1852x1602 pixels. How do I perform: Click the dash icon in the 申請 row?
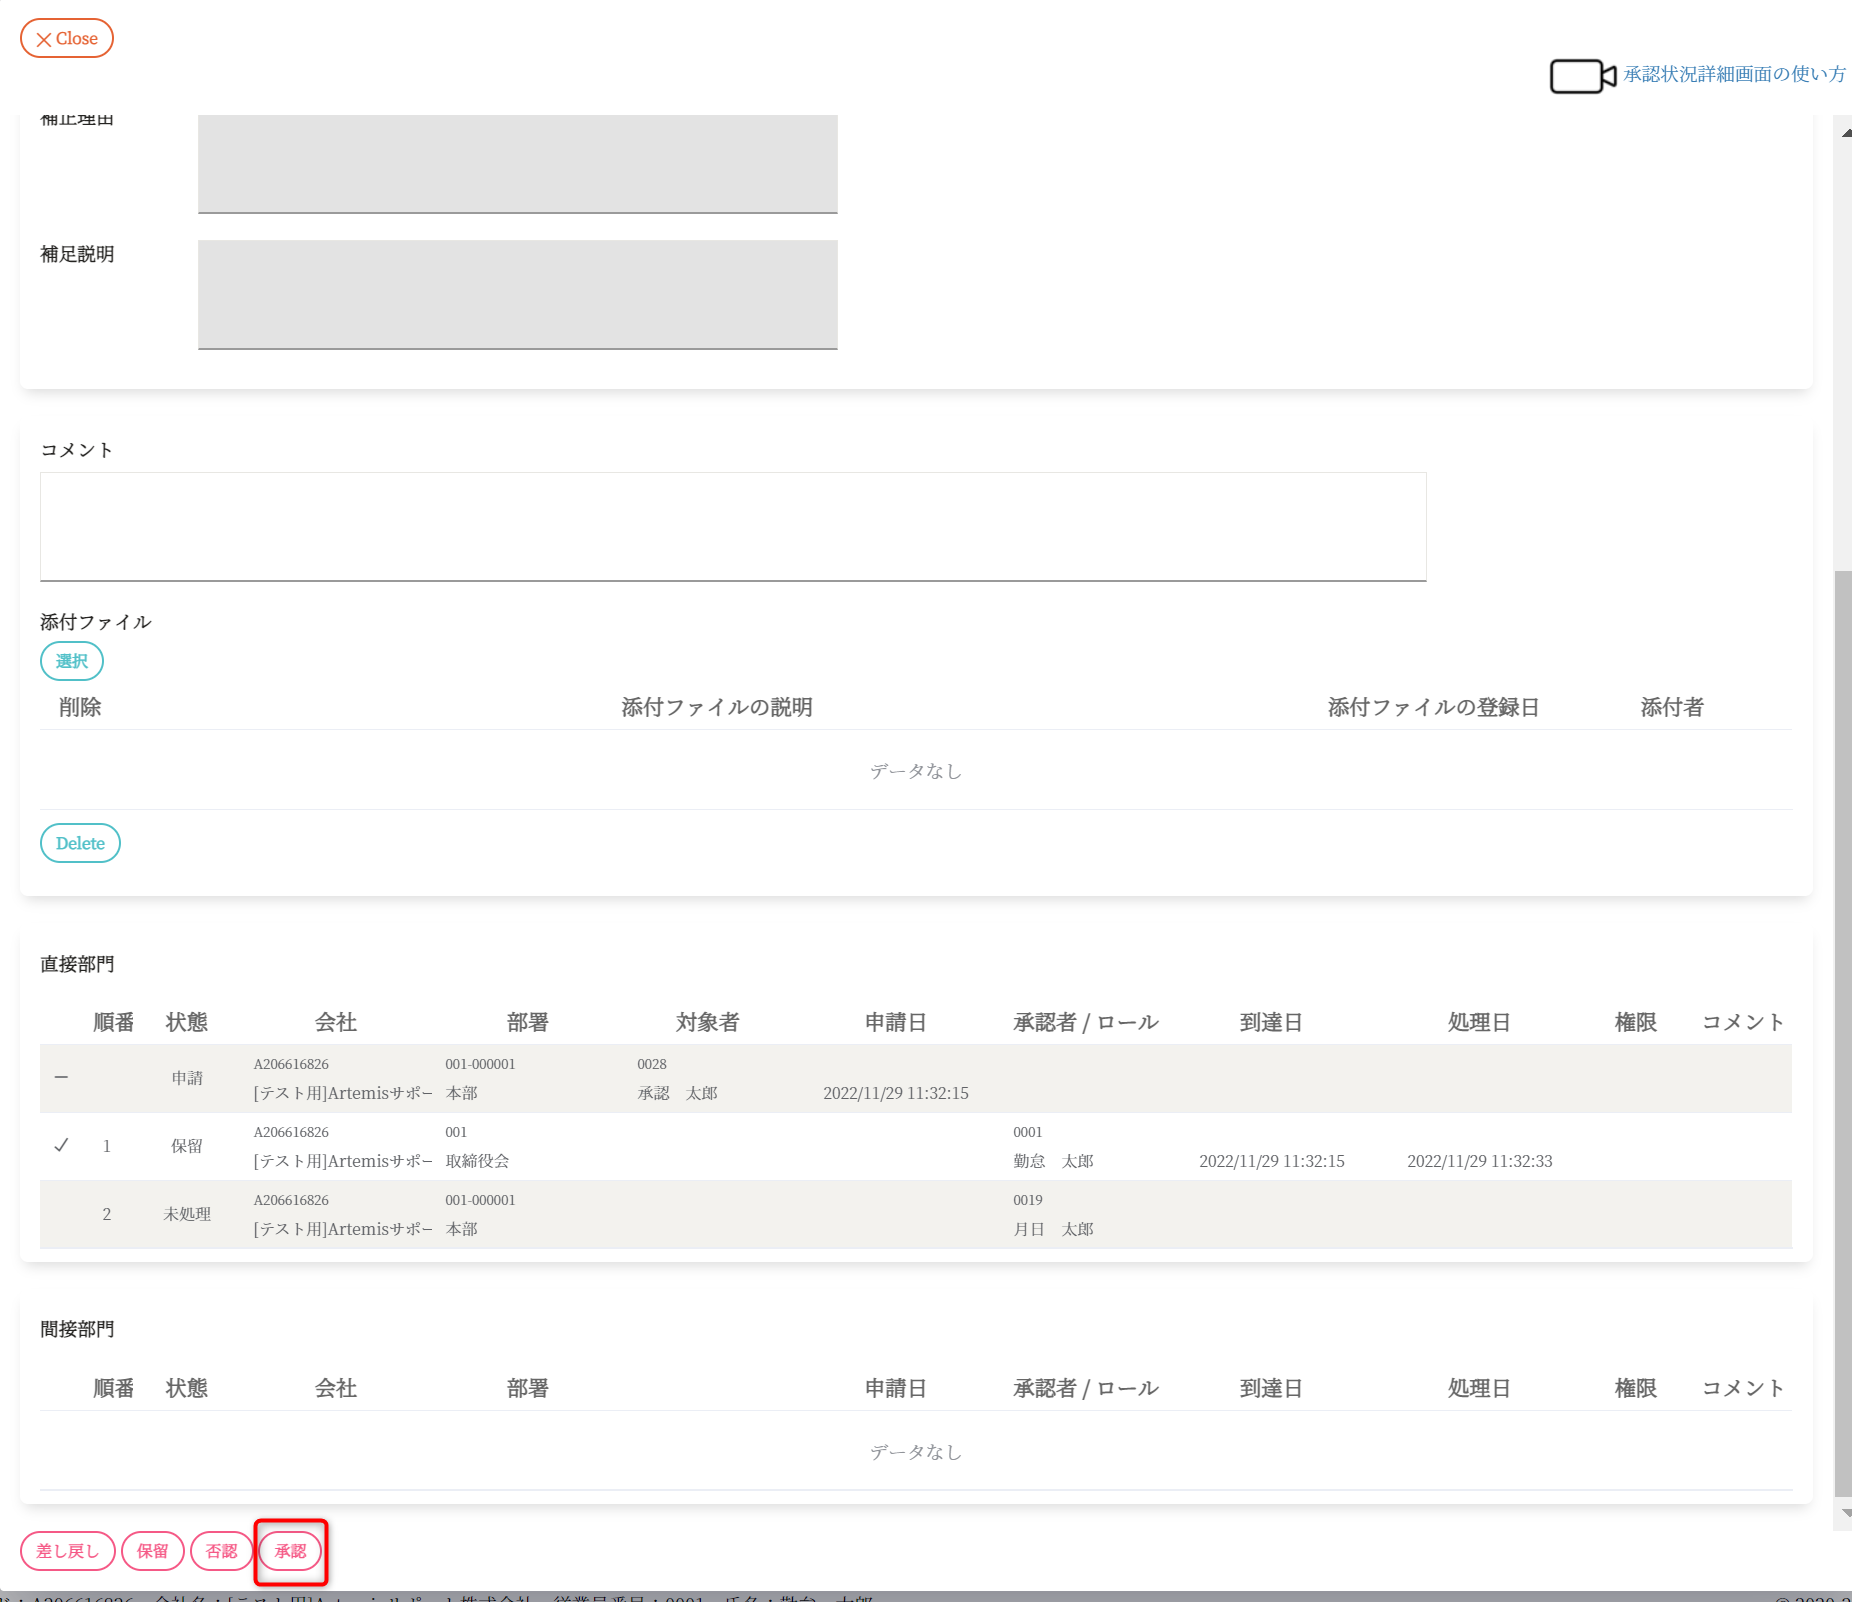[x=62, y=1078]
